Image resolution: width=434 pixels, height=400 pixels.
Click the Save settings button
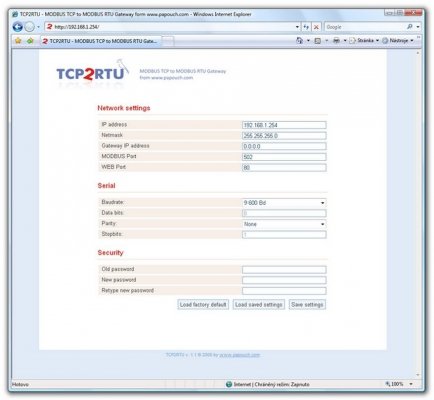[x=307, y=305]
